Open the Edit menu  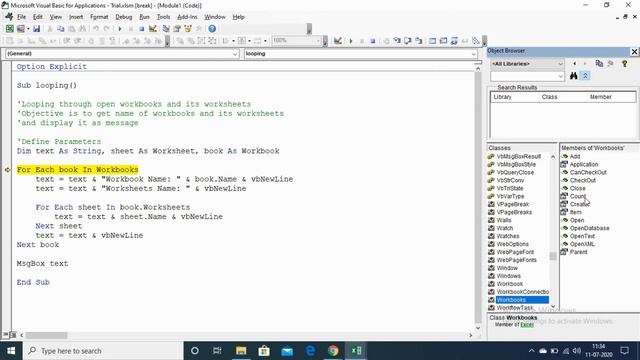[38, 17]
